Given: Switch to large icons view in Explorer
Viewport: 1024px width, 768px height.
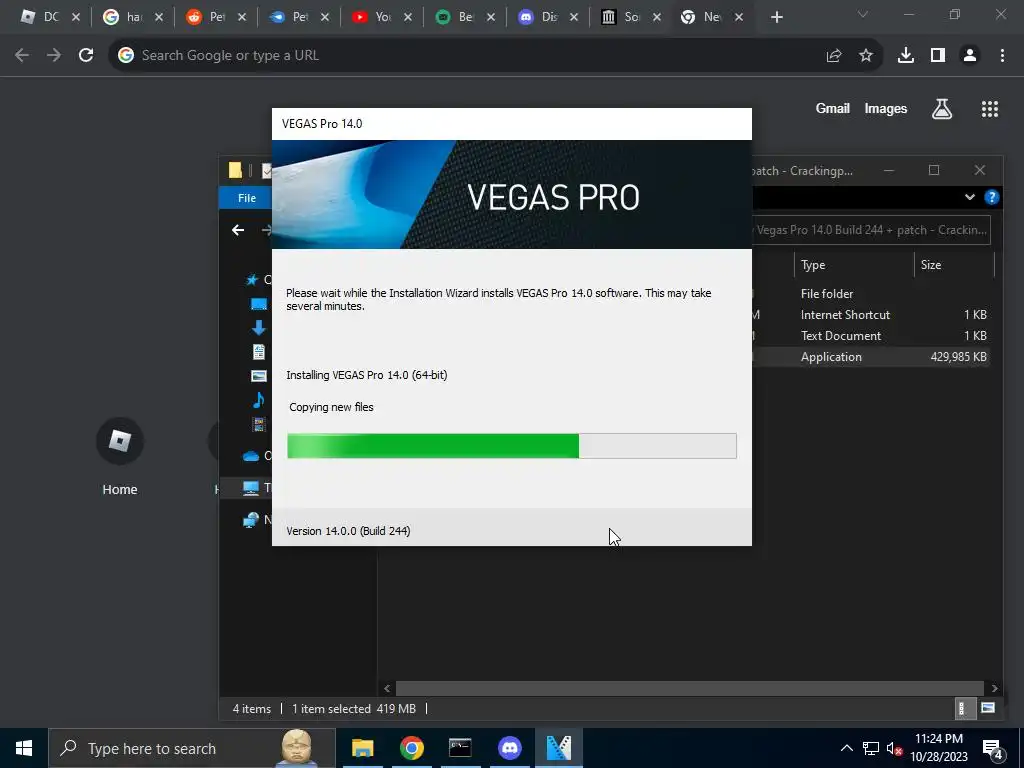Looking at the screenshot, I should pyautogui.click(x=987, y=709).
